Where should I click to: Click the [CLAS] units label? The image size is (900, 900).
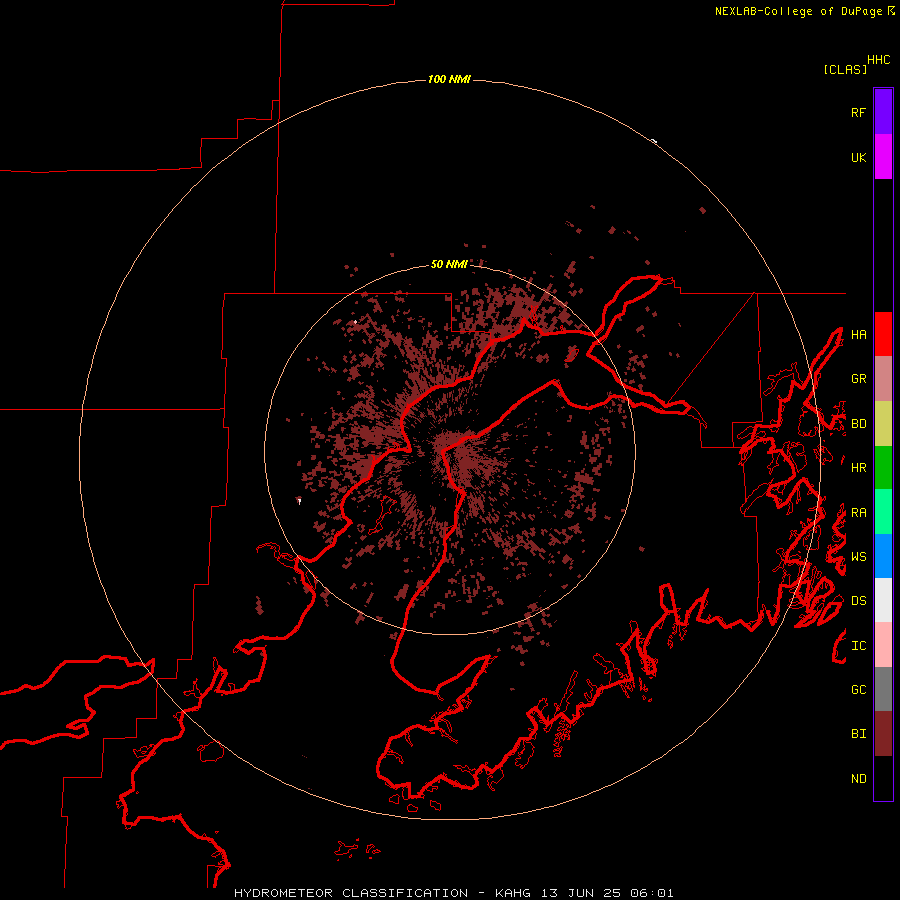tap(845, 69)
